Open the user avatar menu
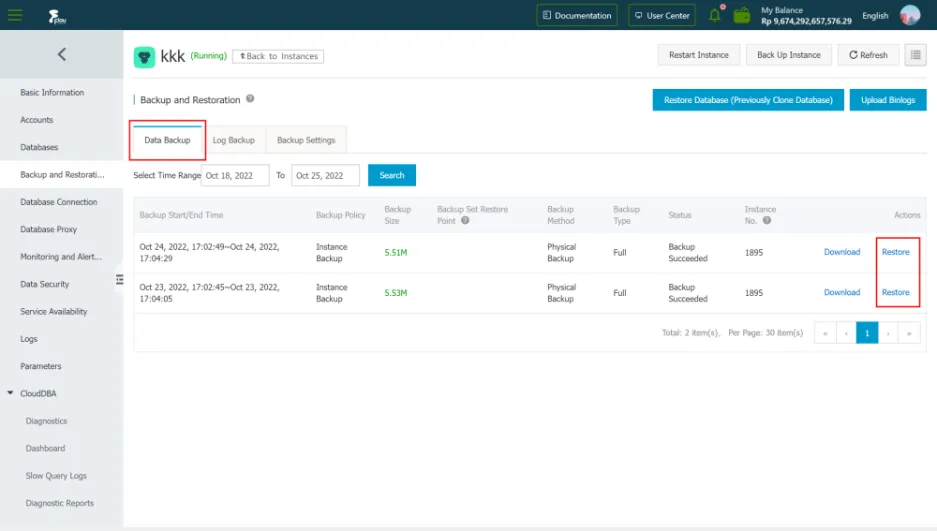 coord(910,15)
